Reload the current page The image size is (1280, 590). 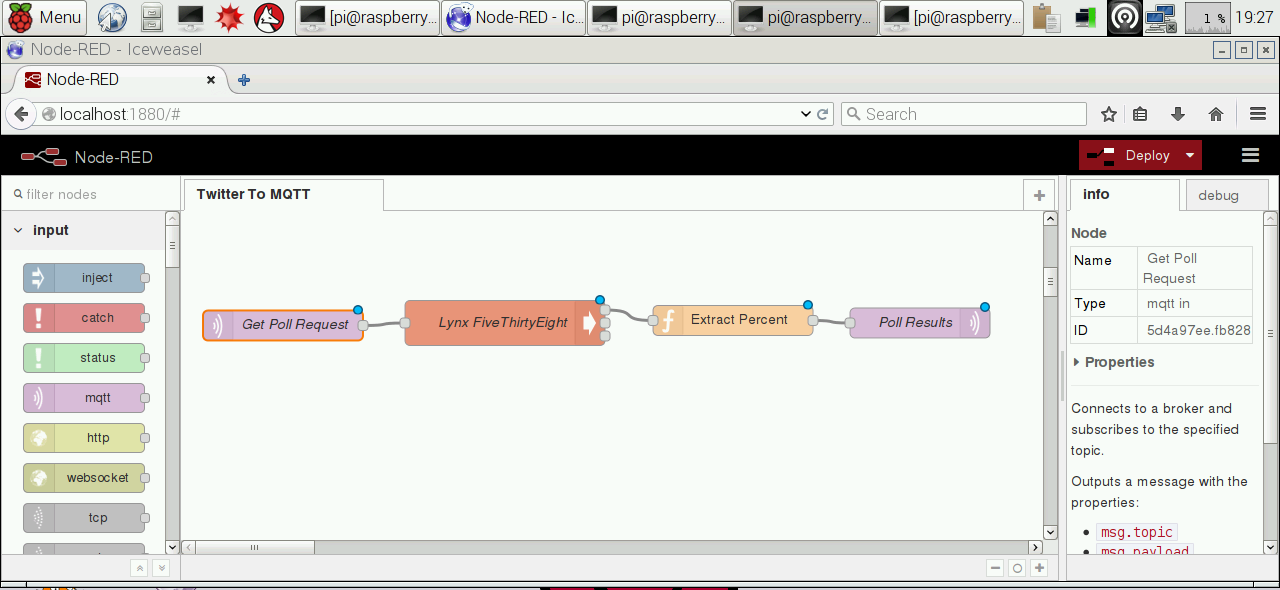click(x=823, y=114)
